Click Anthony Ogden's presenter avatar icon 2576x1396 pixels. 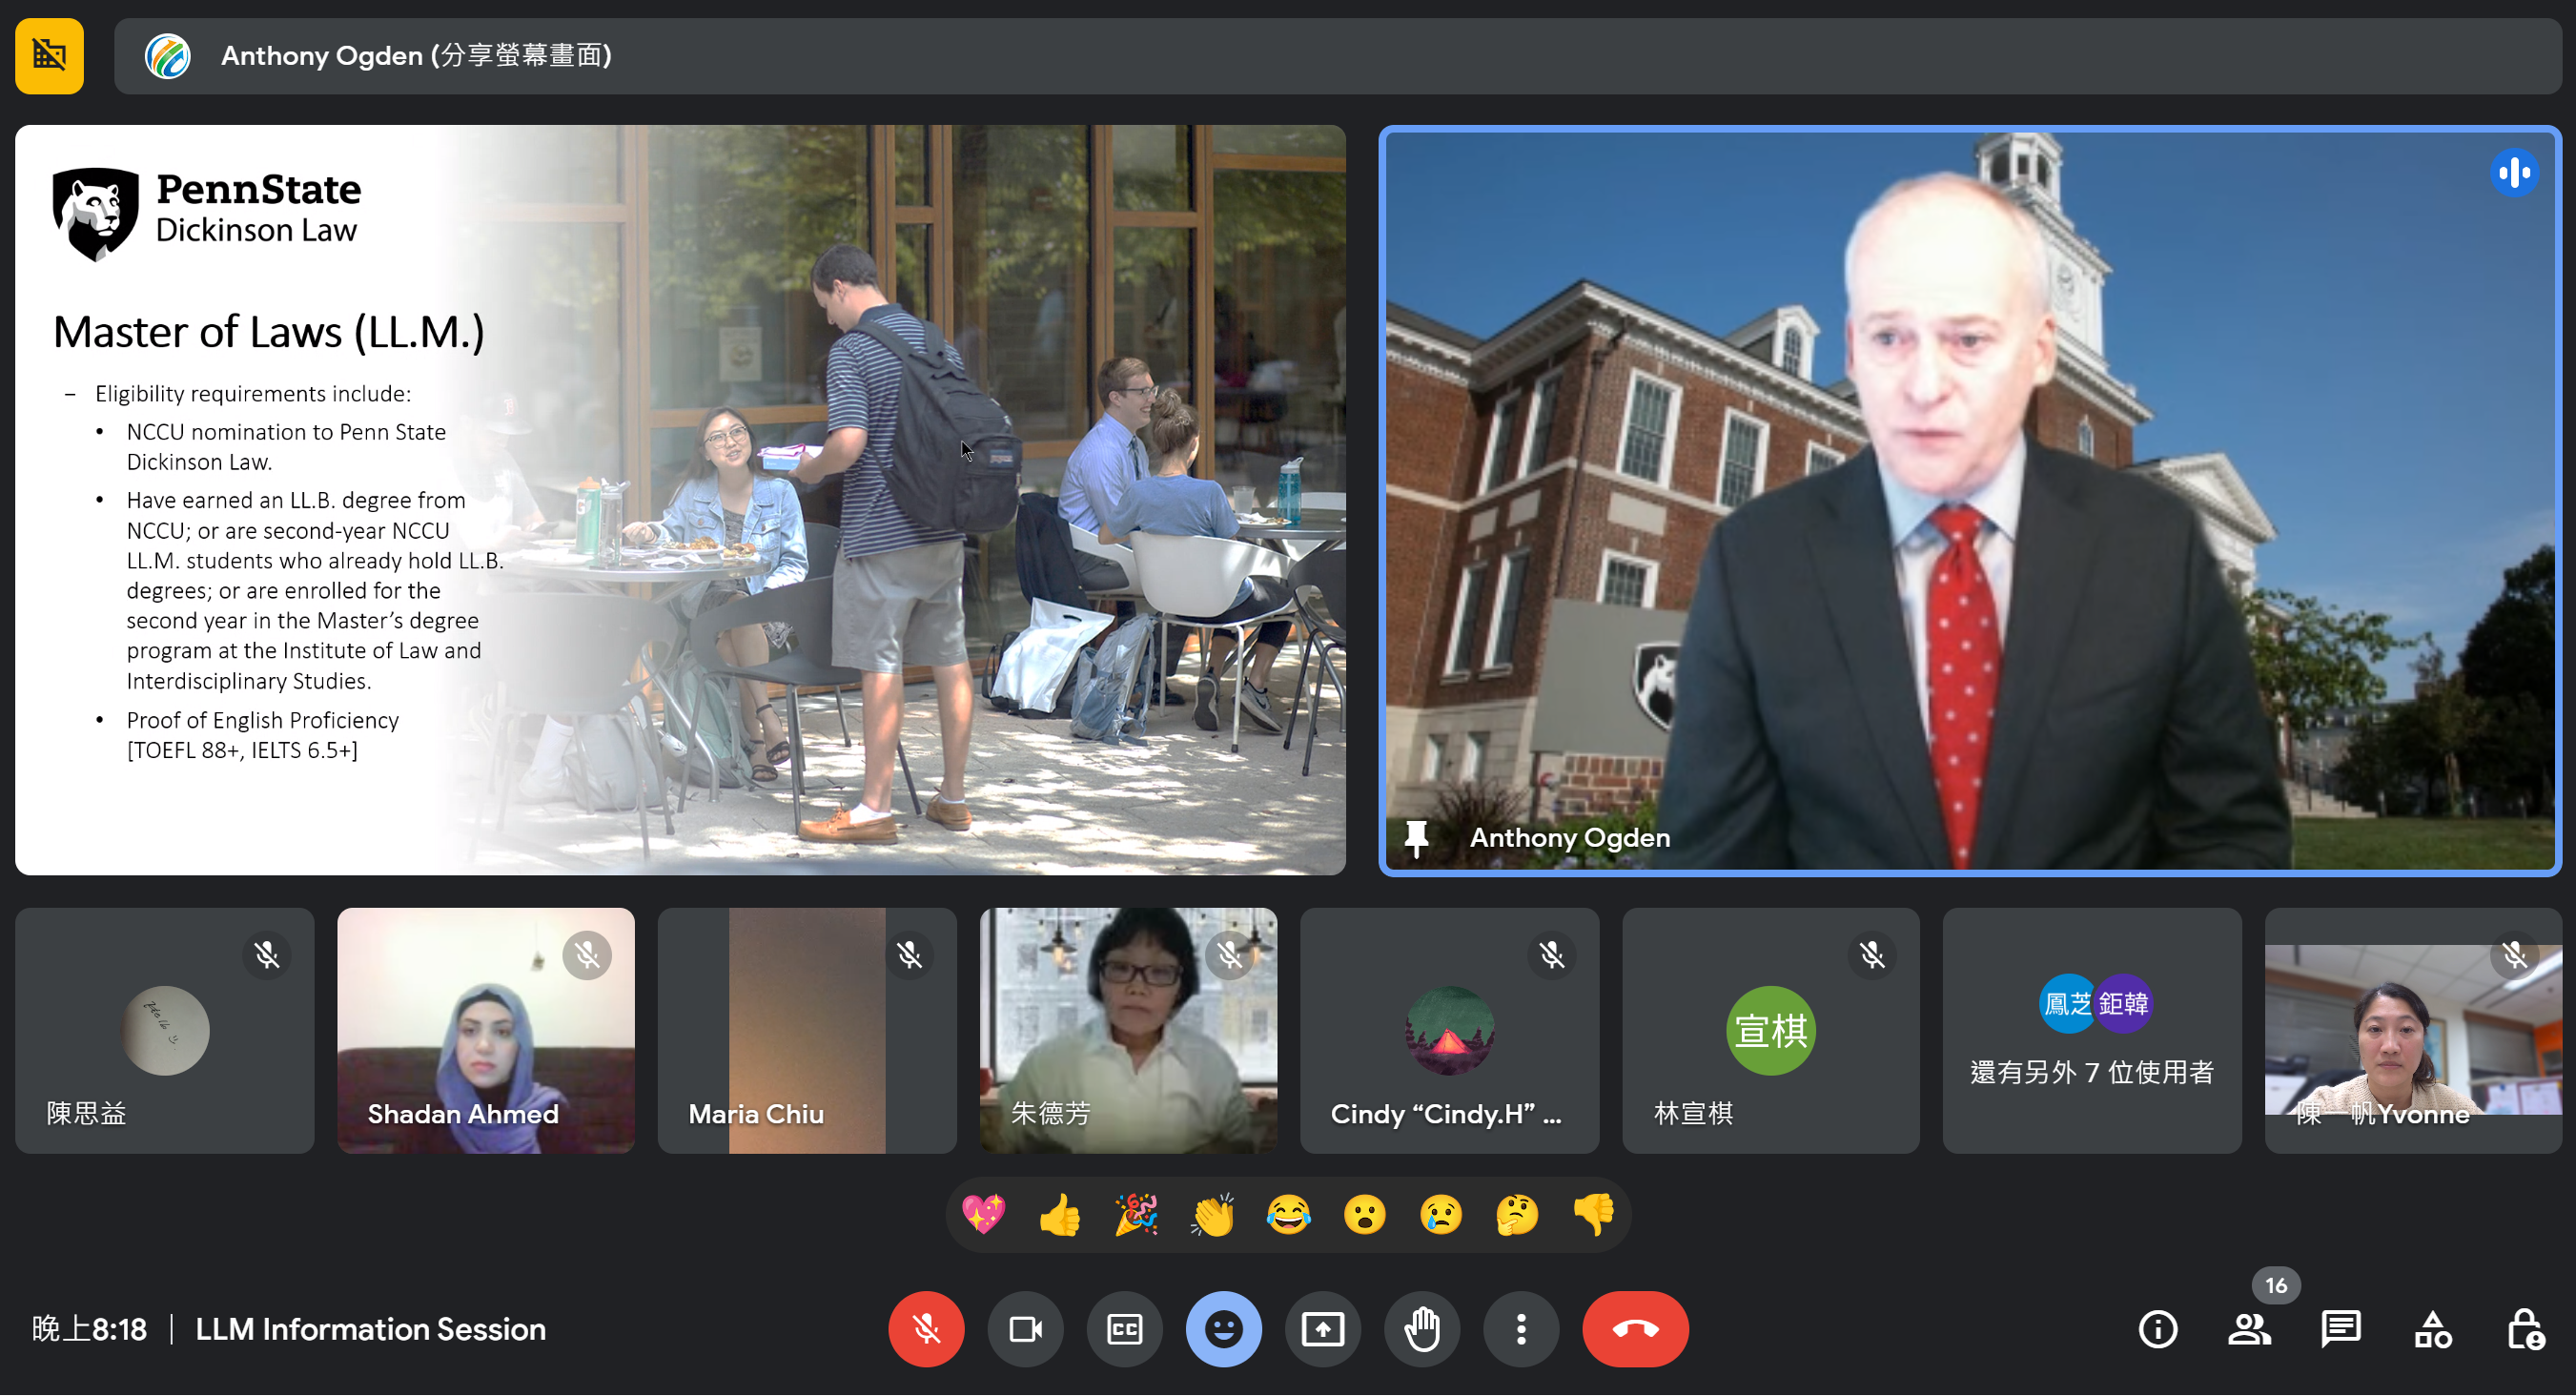coord(167,56)
